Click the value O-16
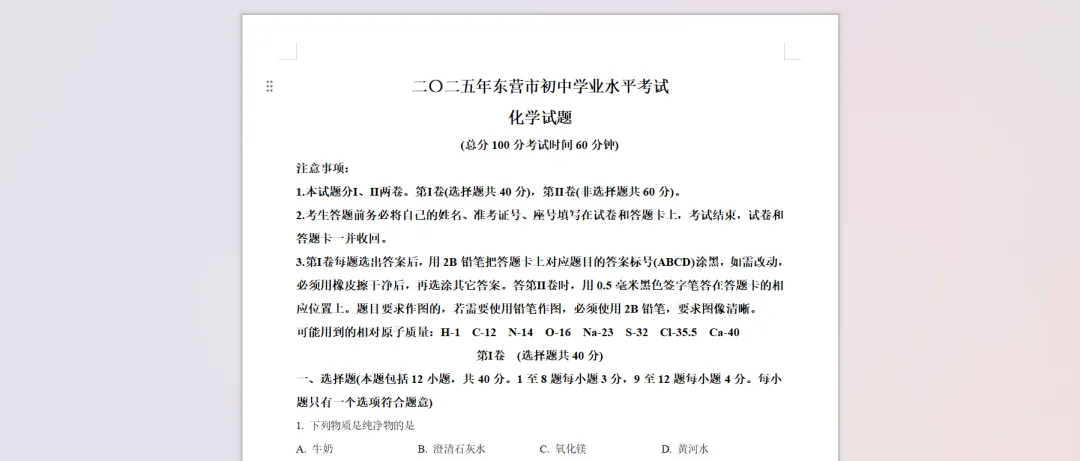 point(558,332)
